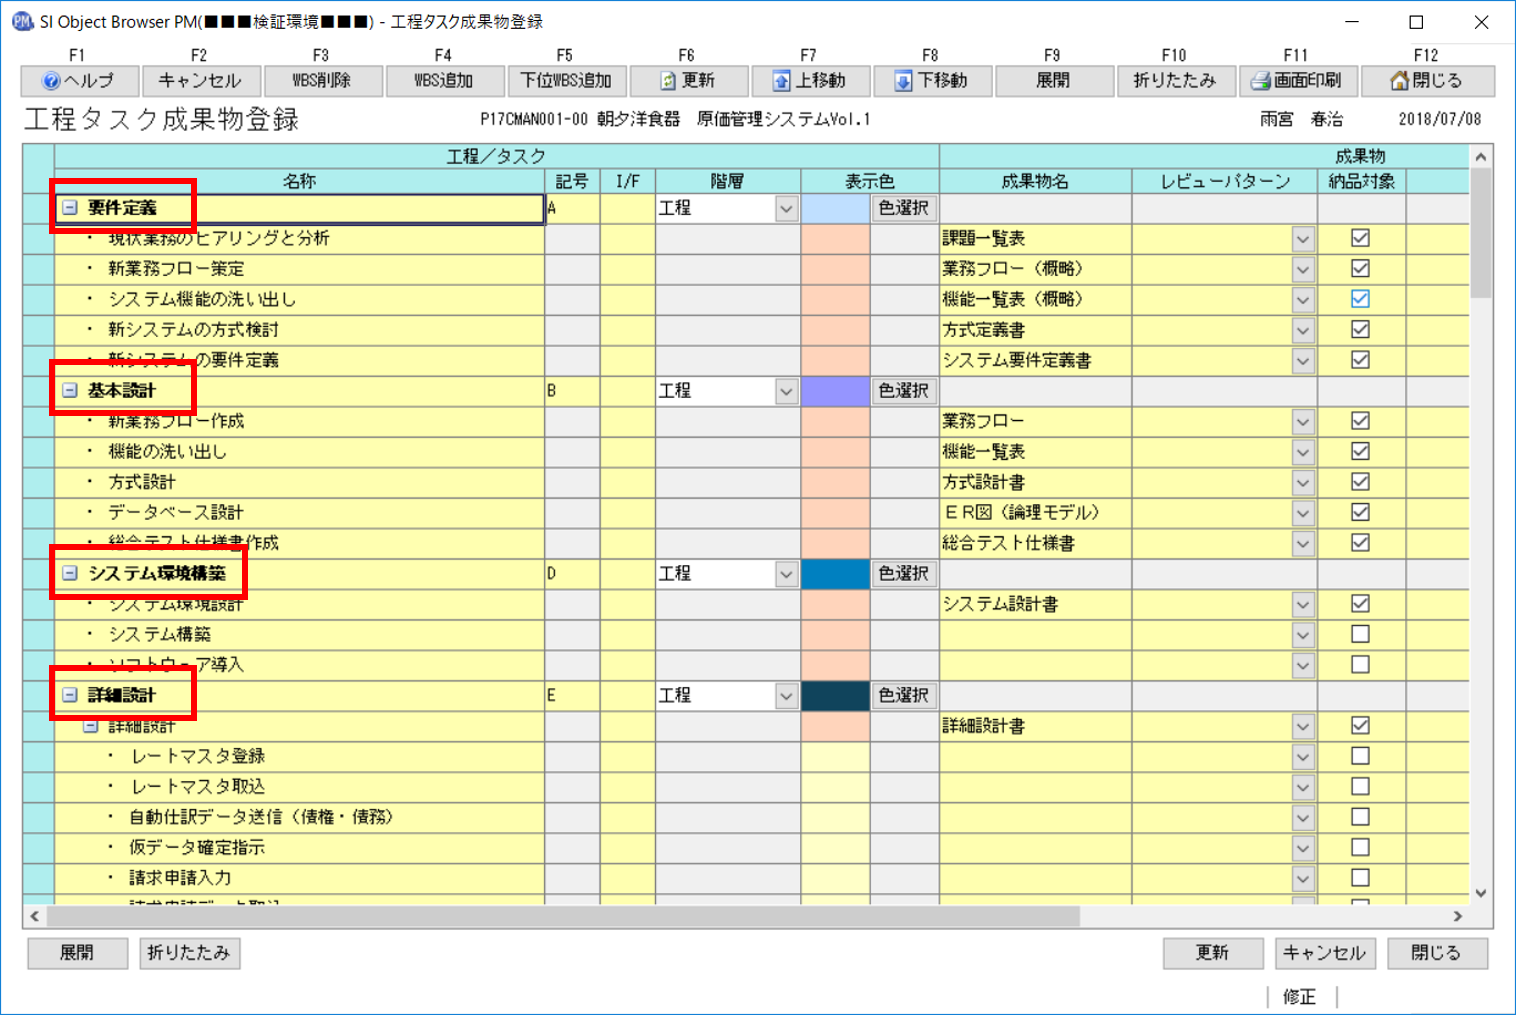
Task: Move item down with 下移動
Action: [x=932, y=81]
